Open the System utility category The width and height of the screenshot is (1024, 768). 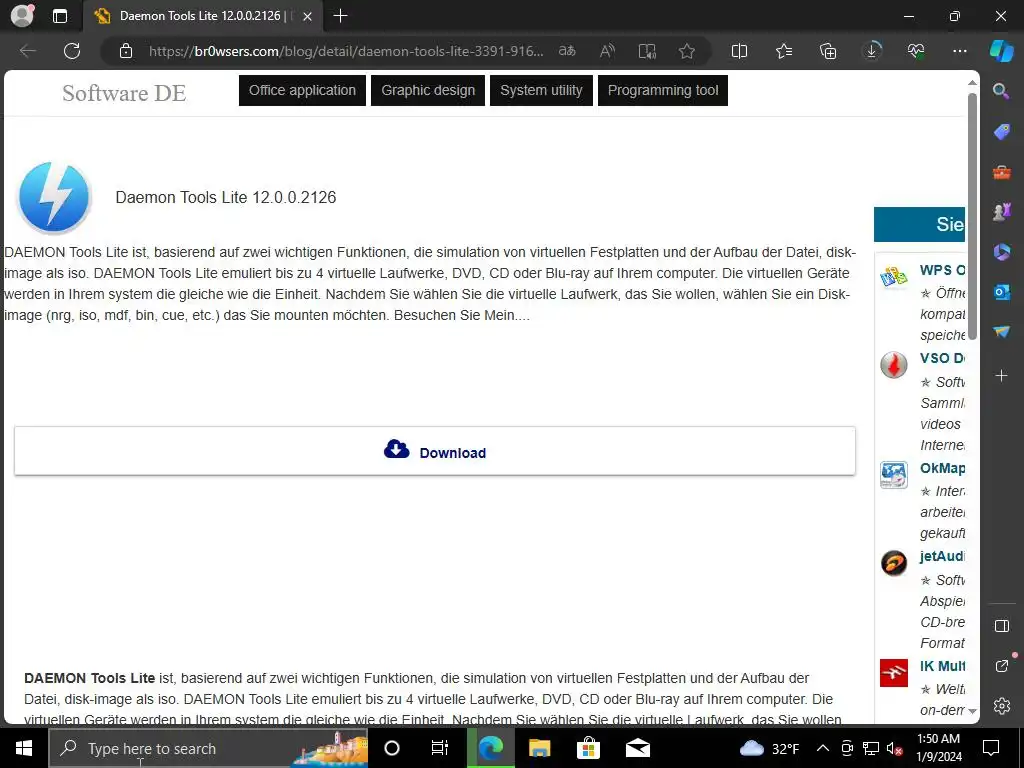[x=541, y=90]
